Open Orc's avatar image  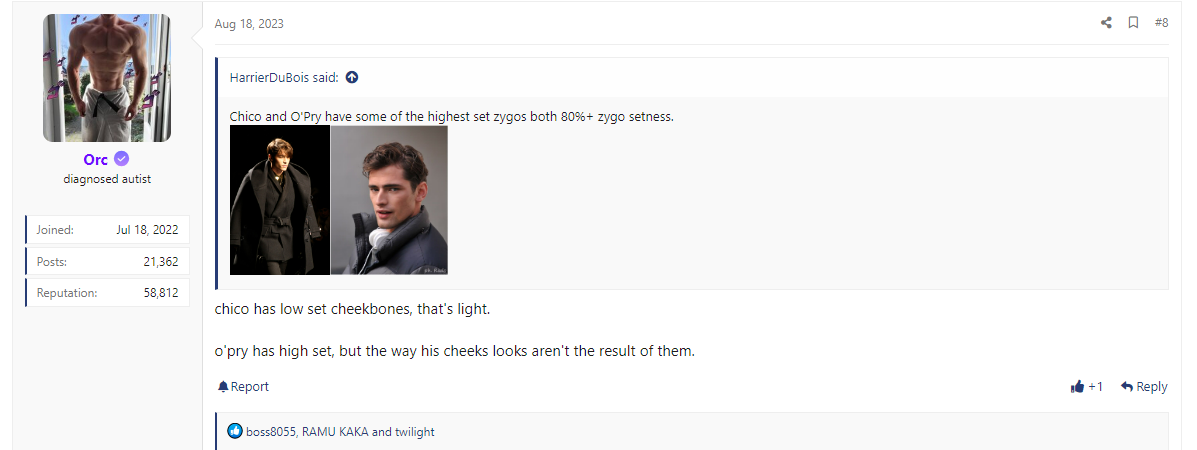tap(107, 78)
